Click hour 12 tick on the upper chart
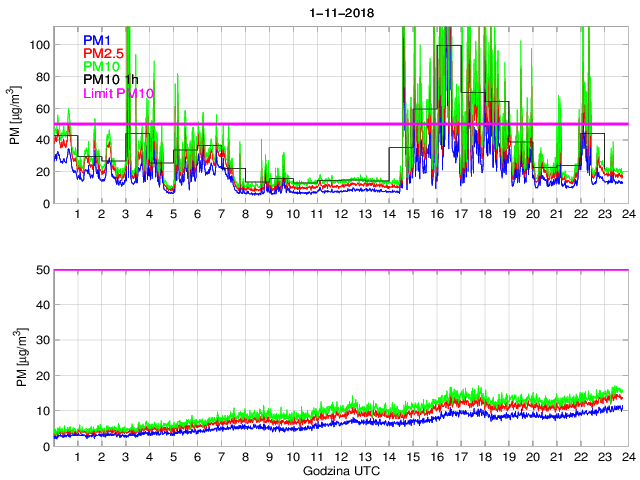 (x=340, y=215)
